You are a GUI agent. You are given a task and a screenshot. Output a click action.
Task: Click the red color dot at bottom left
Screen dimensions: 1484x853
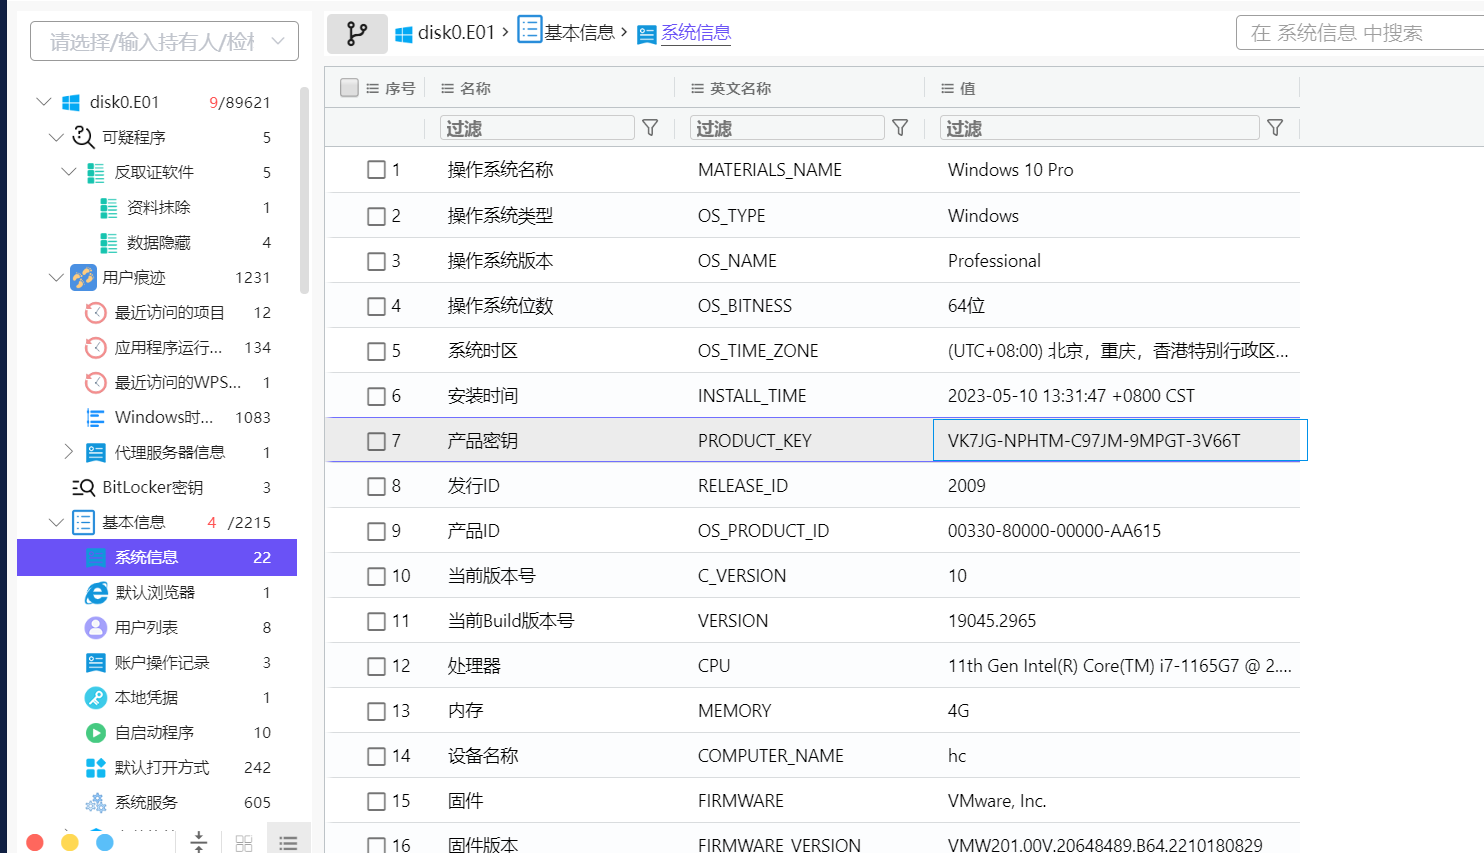pyautogui.click(x=35, y=842)
